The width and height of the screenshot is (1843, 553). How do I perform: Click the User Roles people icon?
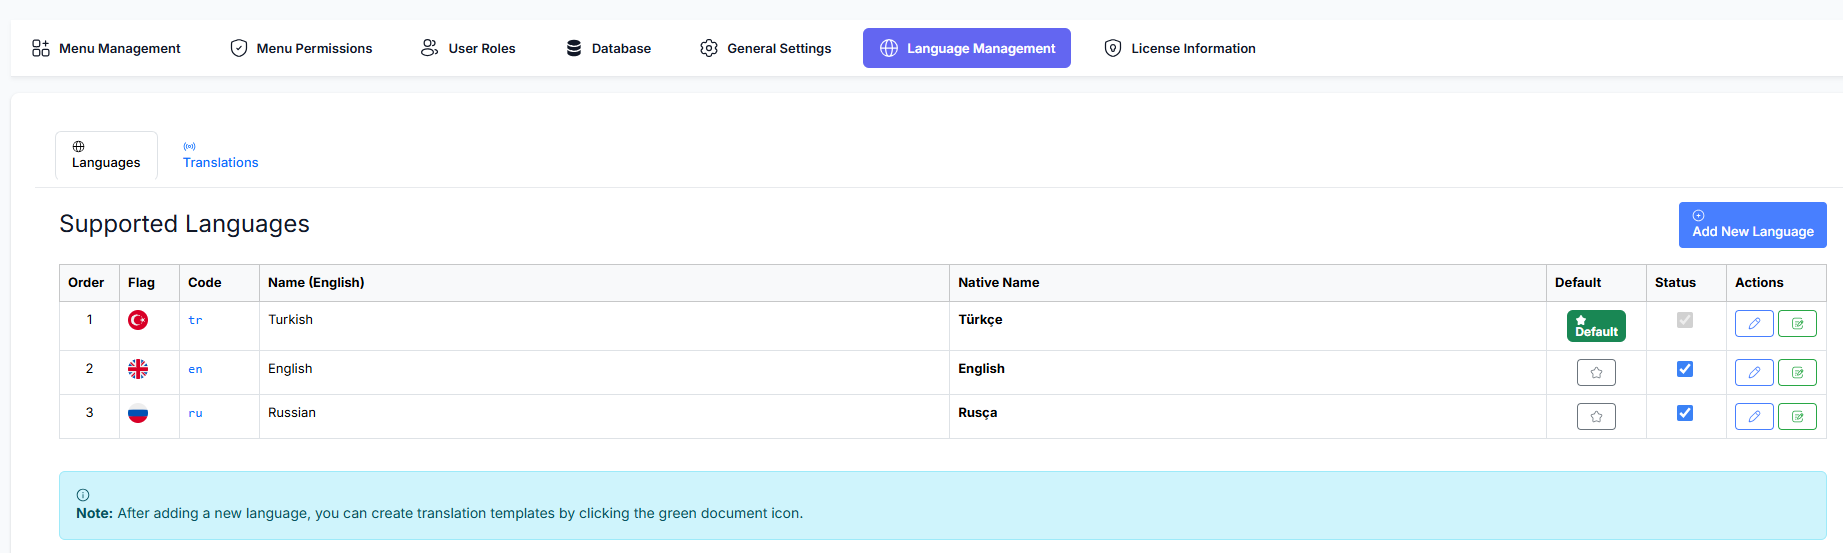(430, 48)
